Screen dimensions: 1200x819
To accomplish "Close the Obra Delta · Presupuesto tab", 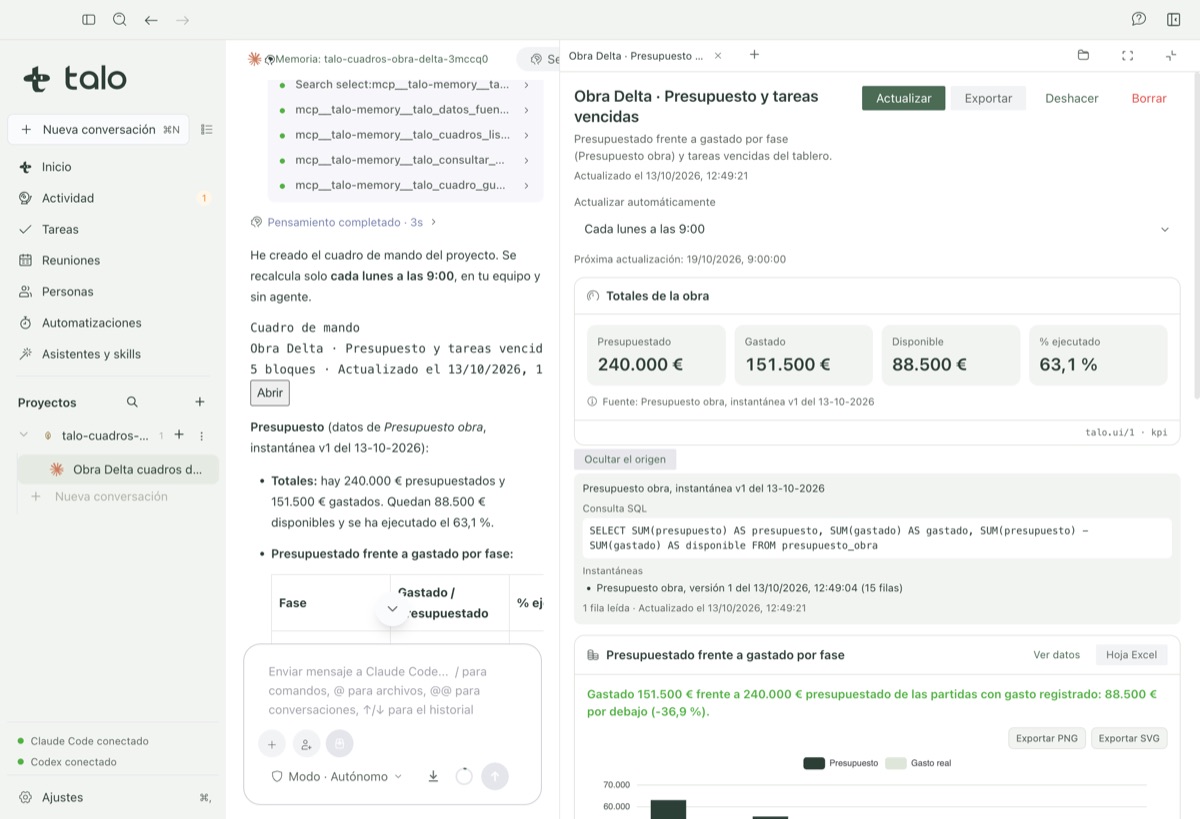I will tap(718, 56).
